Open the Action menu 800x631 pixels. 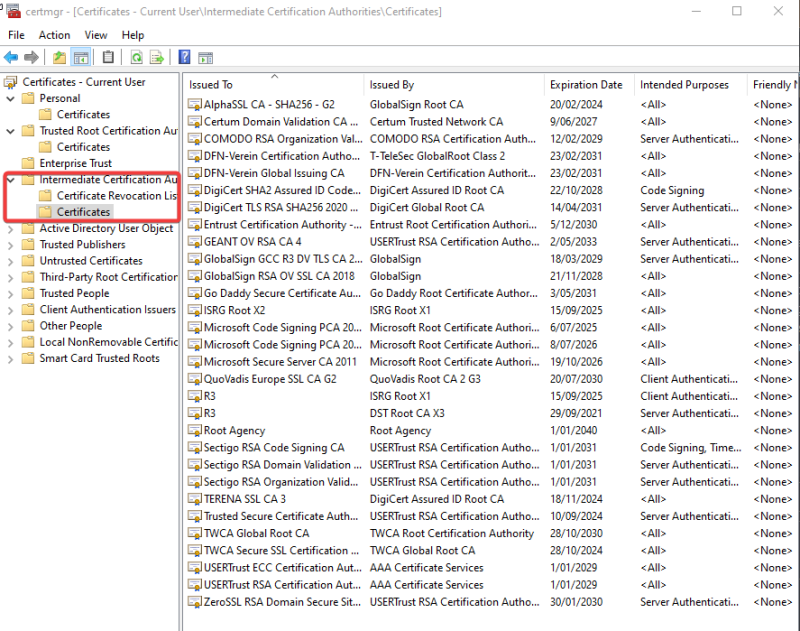click(54, 35)
